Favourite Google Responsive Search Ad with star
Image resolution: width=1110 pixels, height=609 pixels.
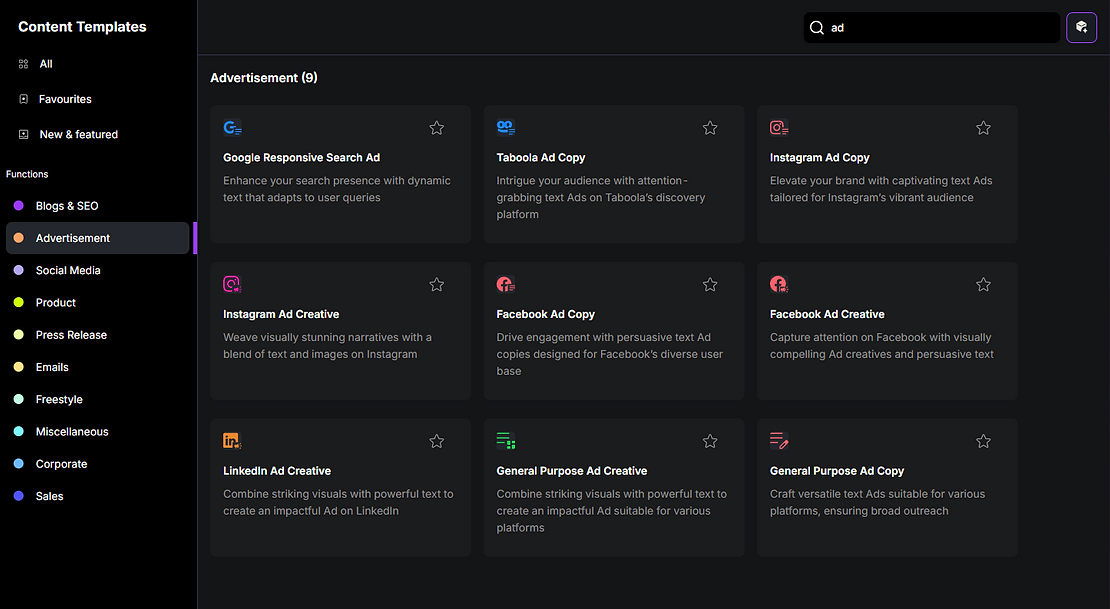point(437,127)
